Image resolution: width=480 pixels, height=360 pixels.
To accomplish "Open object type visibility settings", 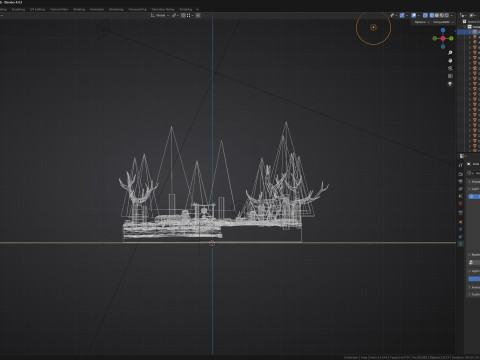I will pos(393,15).
